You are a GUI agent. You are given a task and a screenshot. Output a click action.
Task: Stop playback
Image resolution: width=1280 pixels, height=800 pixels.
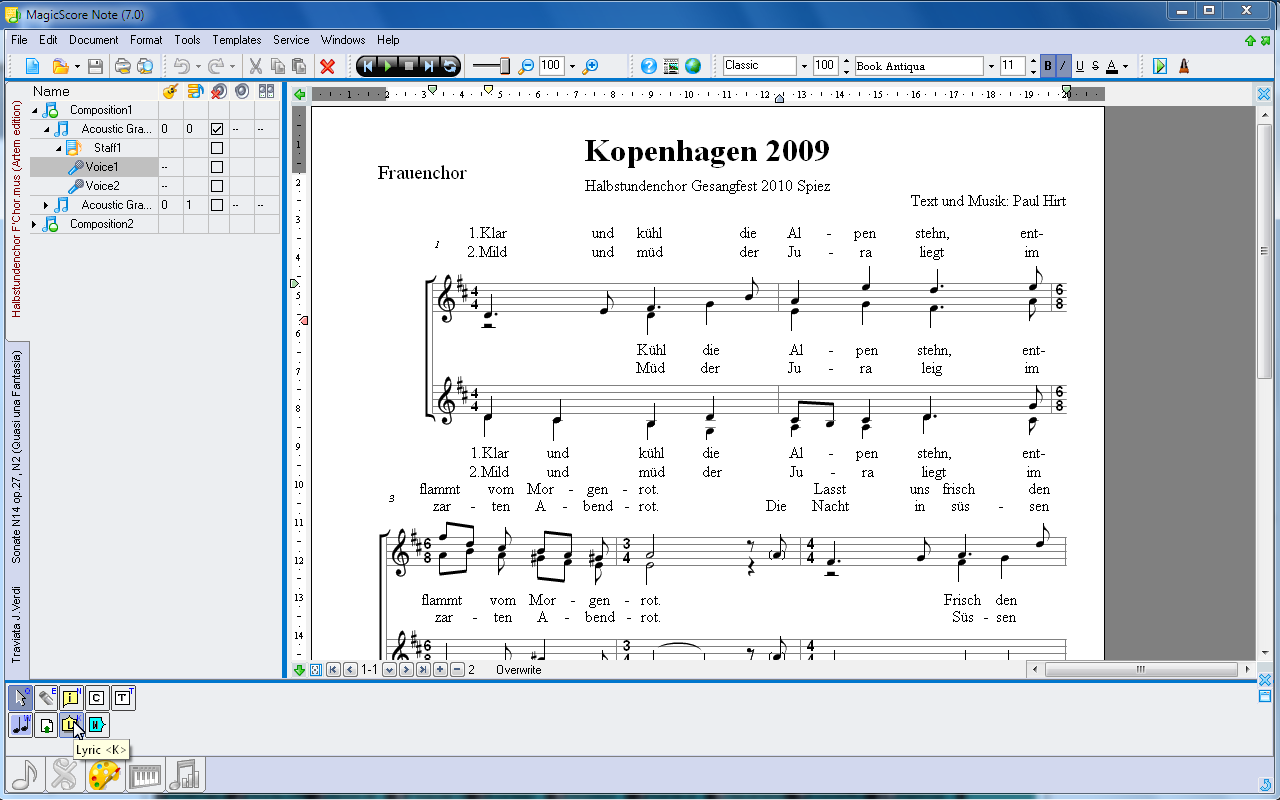click(409, 66)
